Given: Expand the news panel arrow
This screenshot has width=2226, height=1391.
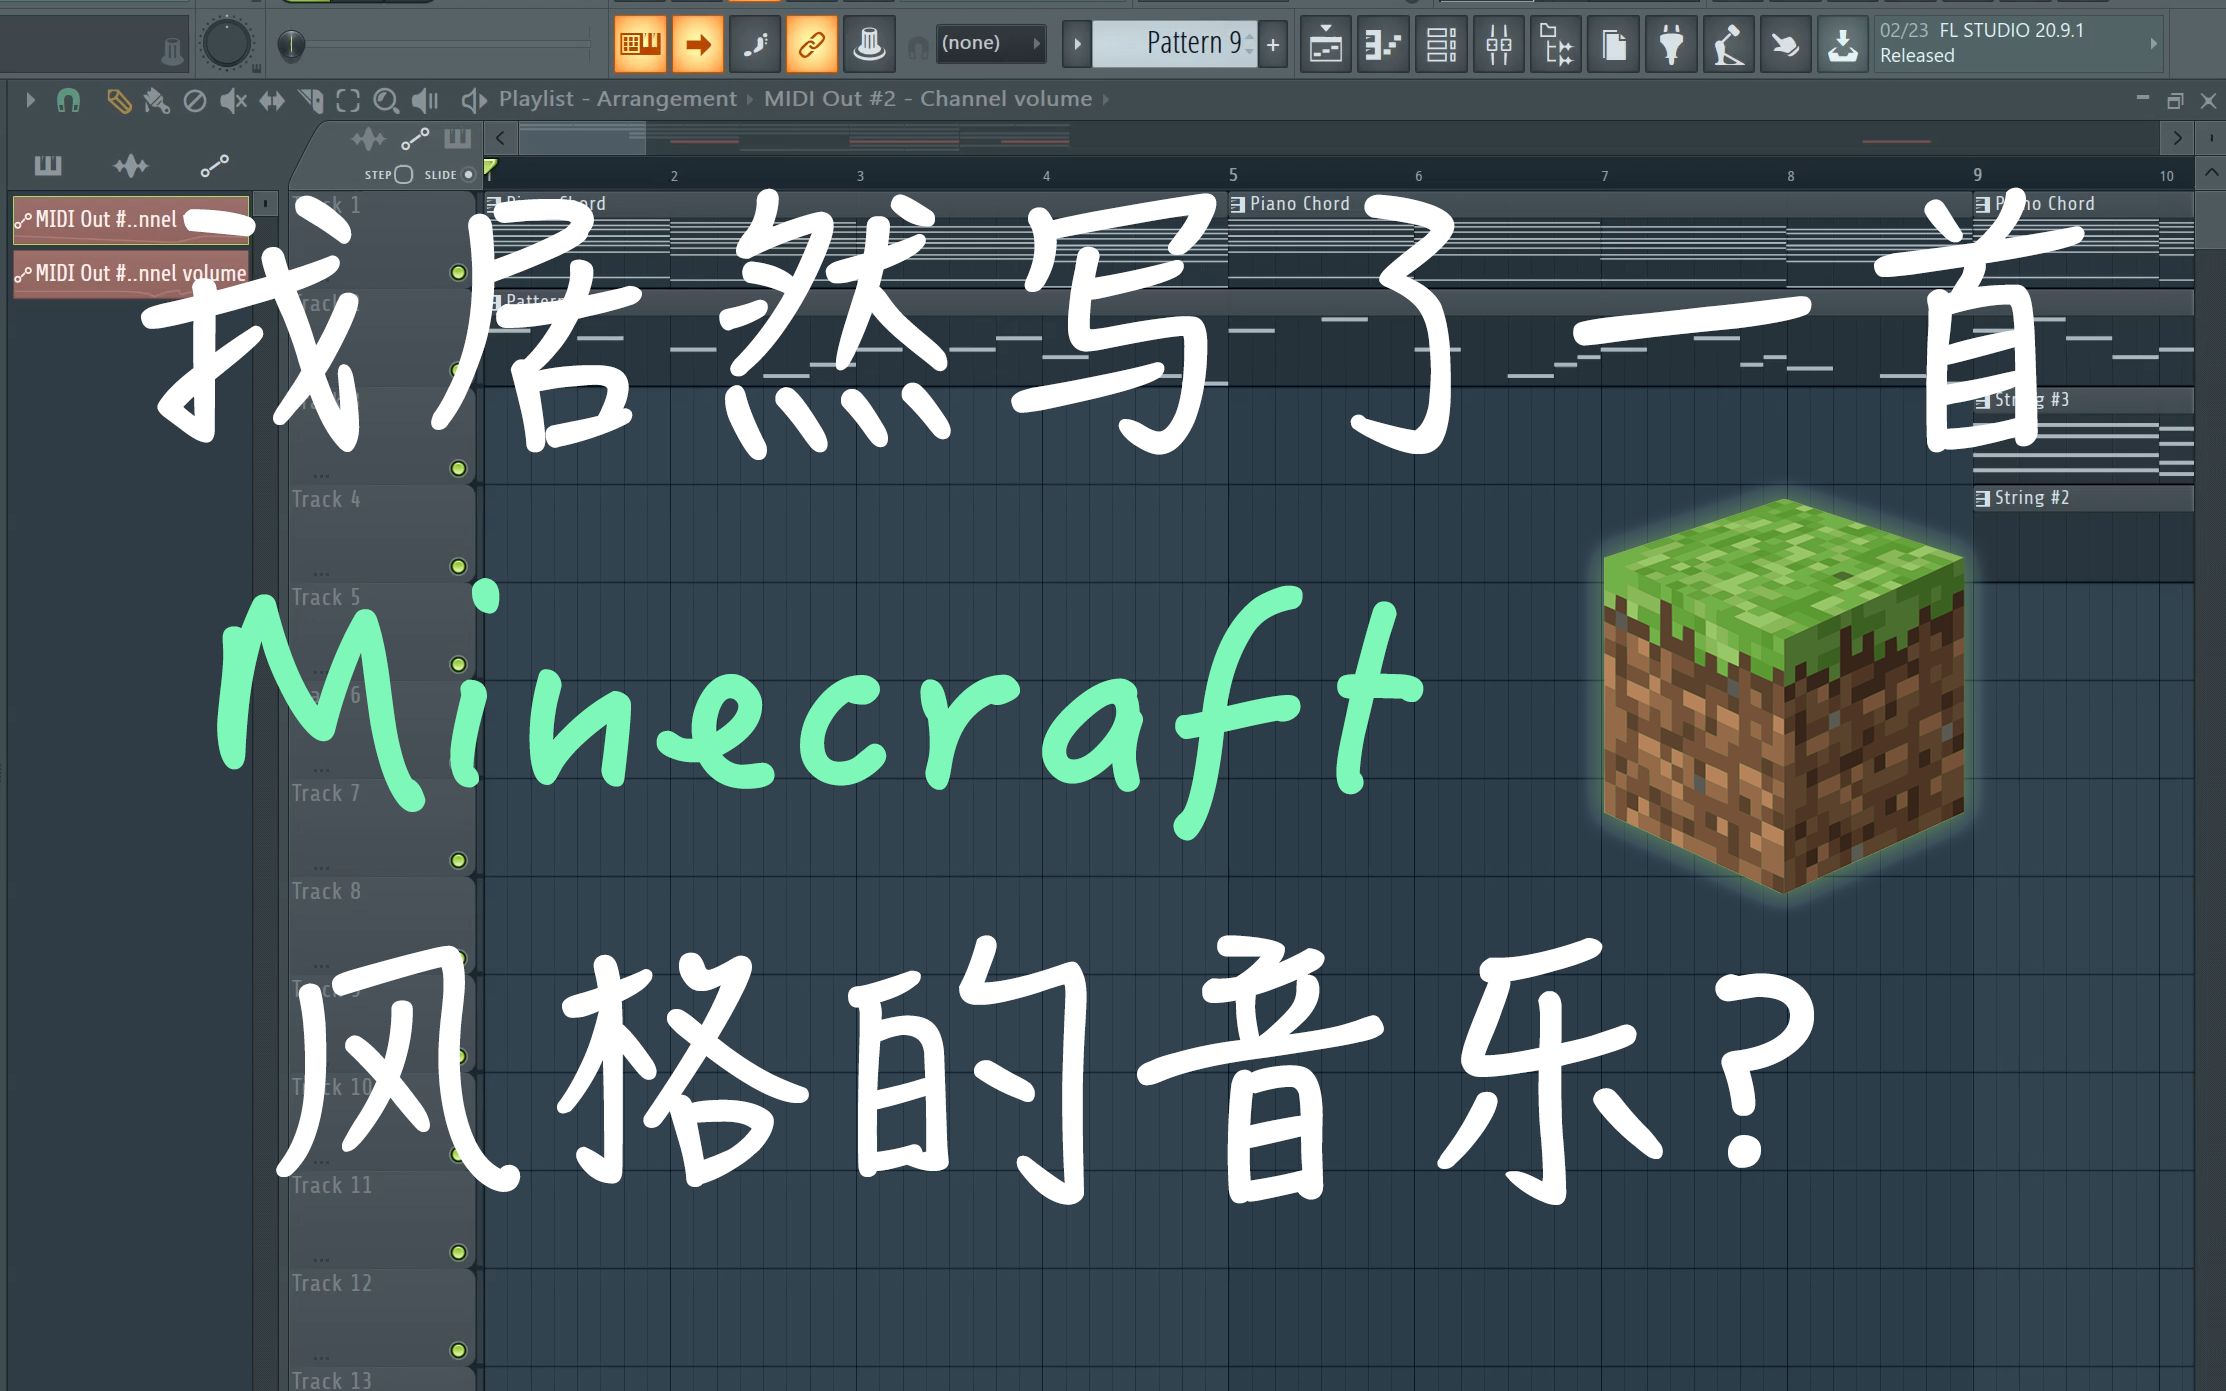Looking at the screenshot, I should pyautogui.click(x=2153, y=44).
